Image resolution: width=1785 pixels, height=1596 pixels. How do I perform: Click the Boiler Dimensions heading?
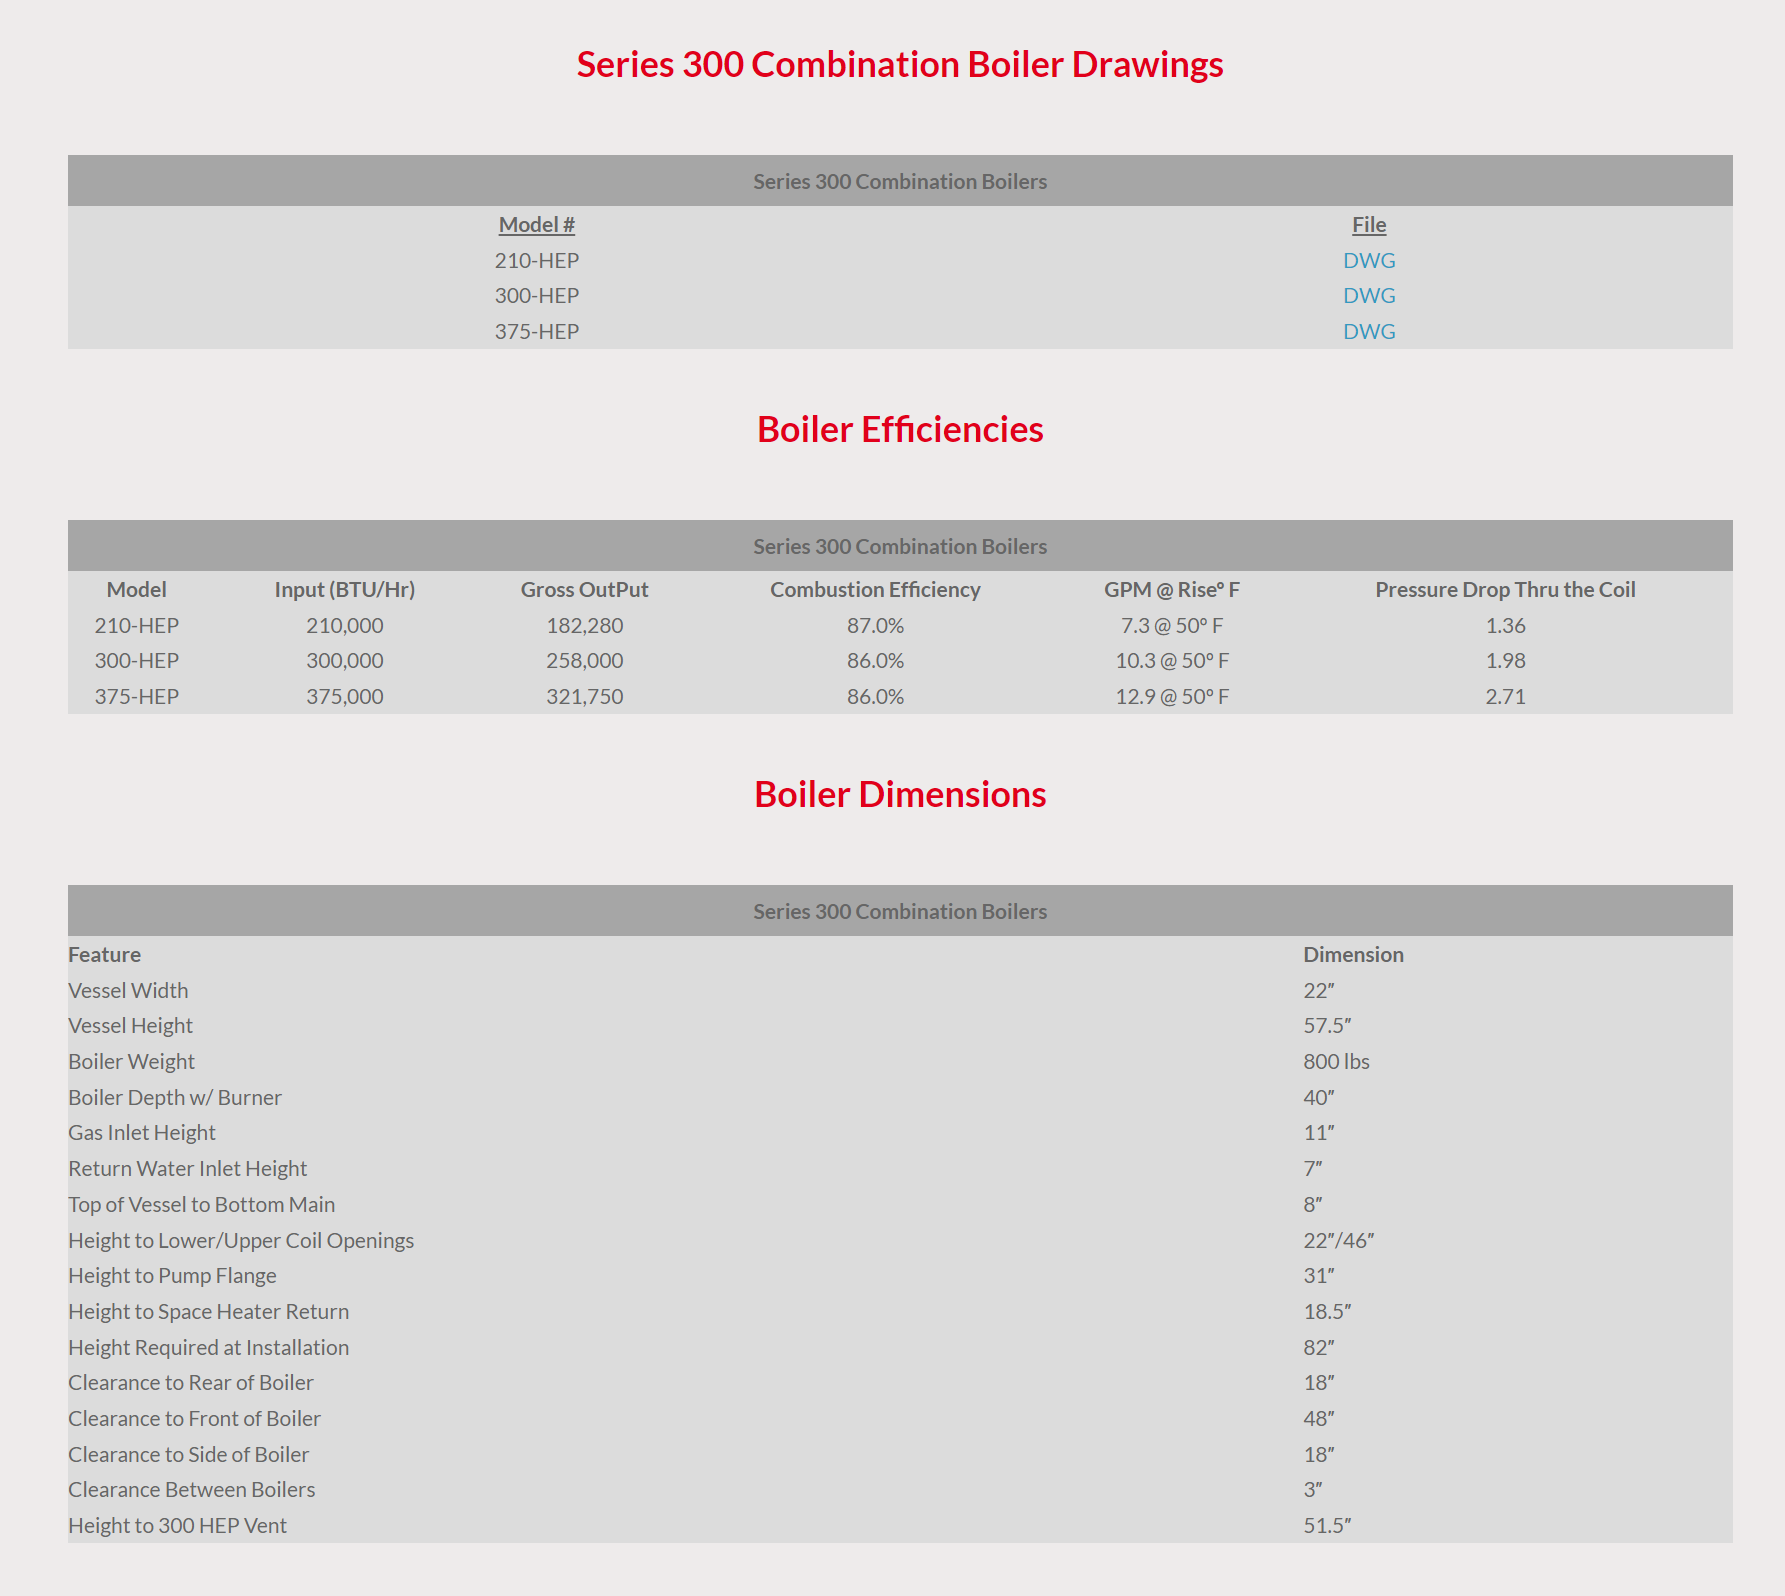899,794
